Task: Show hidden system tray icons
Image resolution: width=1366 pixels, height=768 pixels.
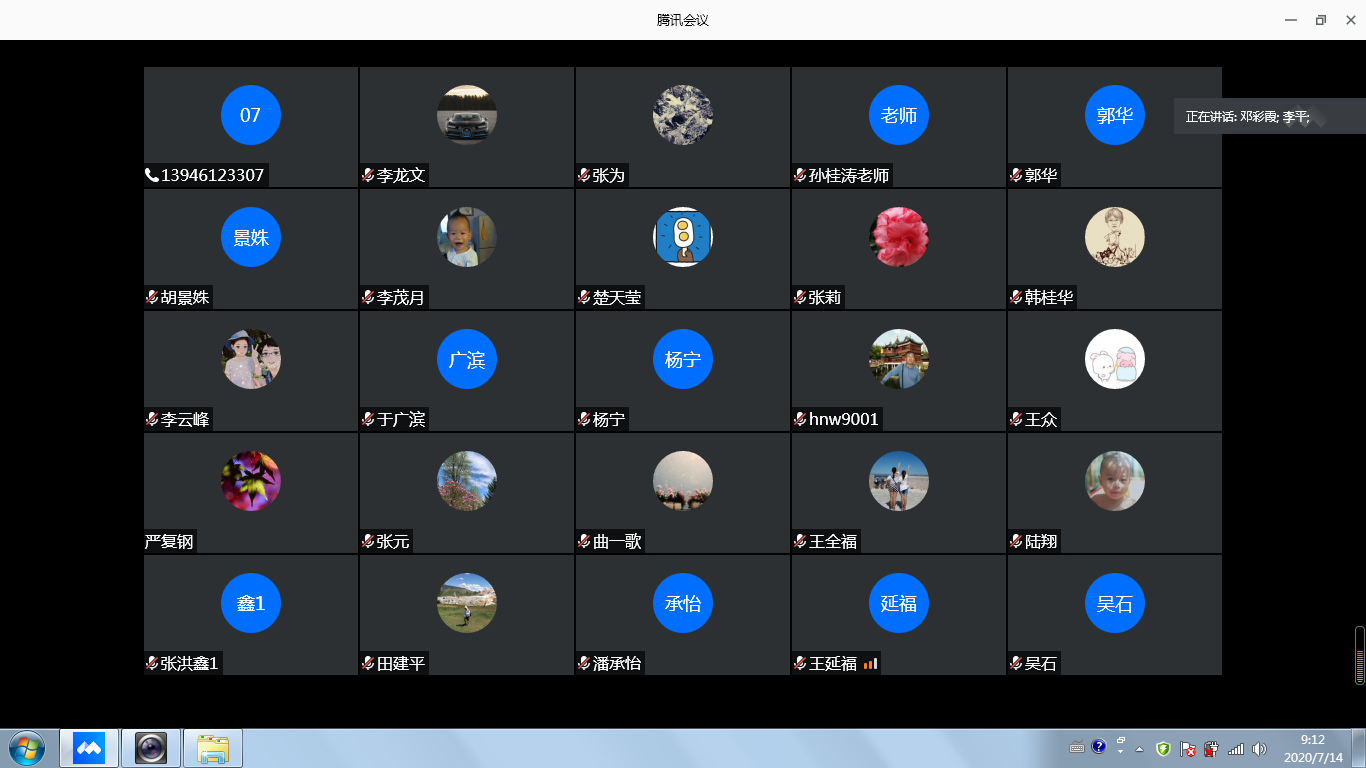Action: pos(1139,749)
